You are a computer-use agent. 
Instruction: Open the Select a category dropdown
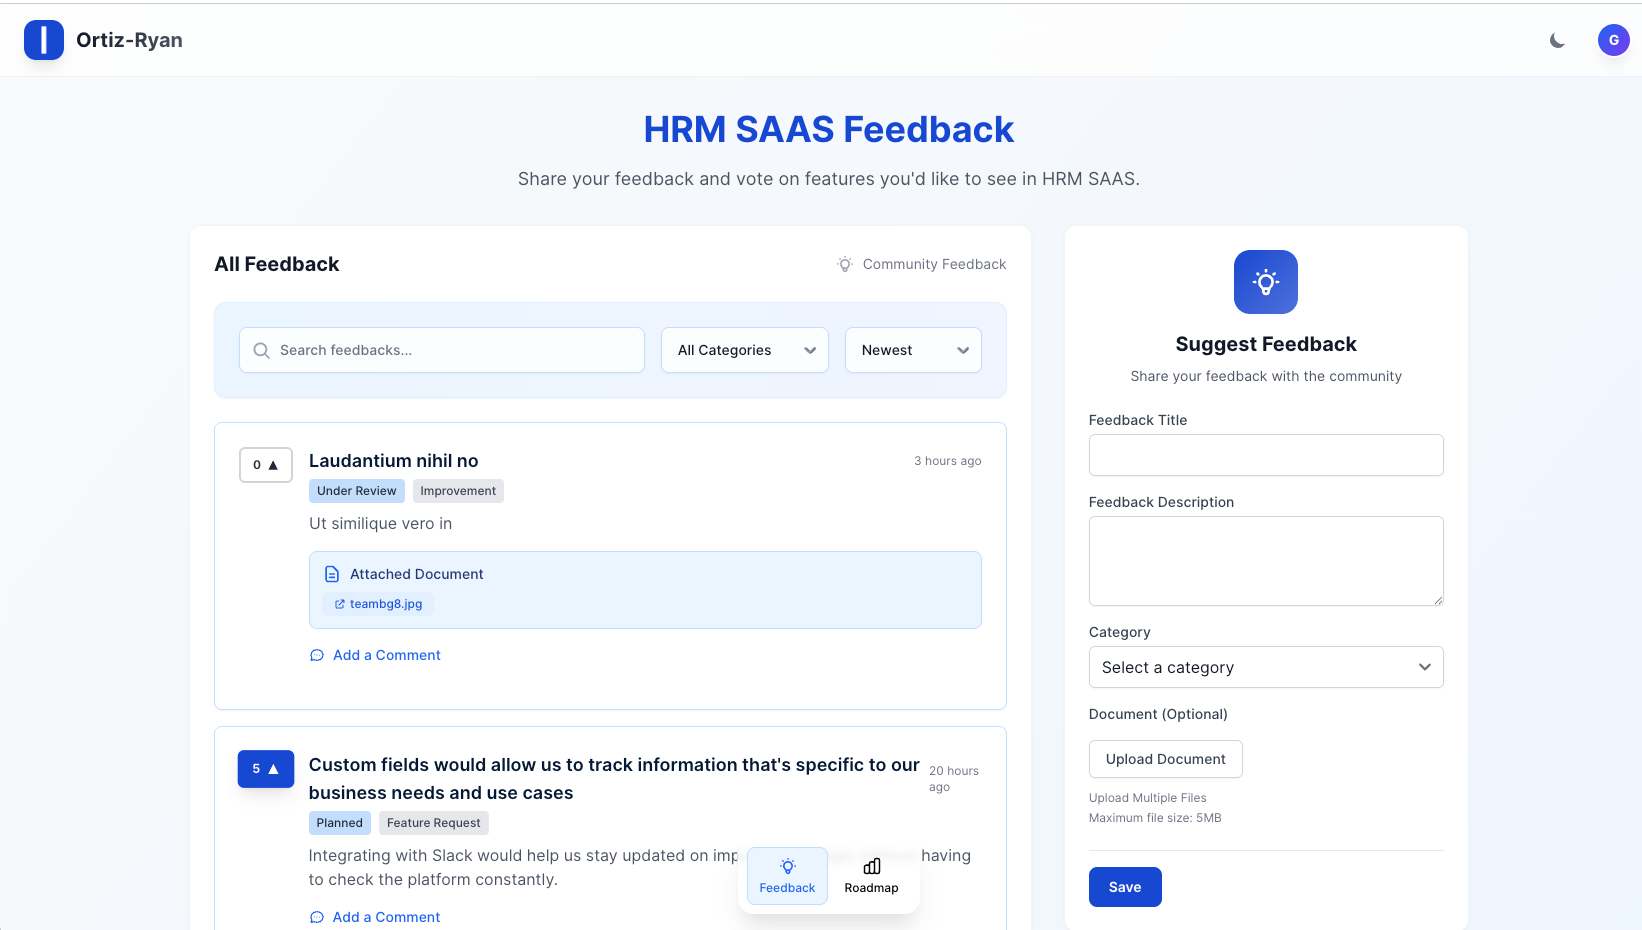(1265, 667)
